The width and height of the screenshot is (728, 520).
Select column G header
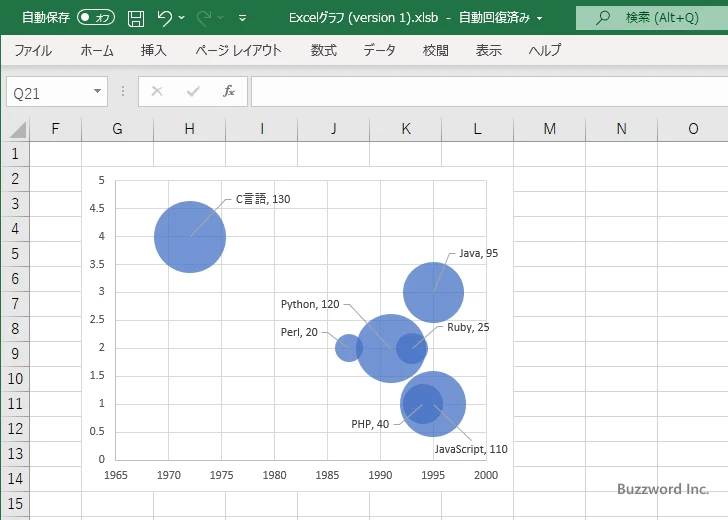[x=117, y=129]
